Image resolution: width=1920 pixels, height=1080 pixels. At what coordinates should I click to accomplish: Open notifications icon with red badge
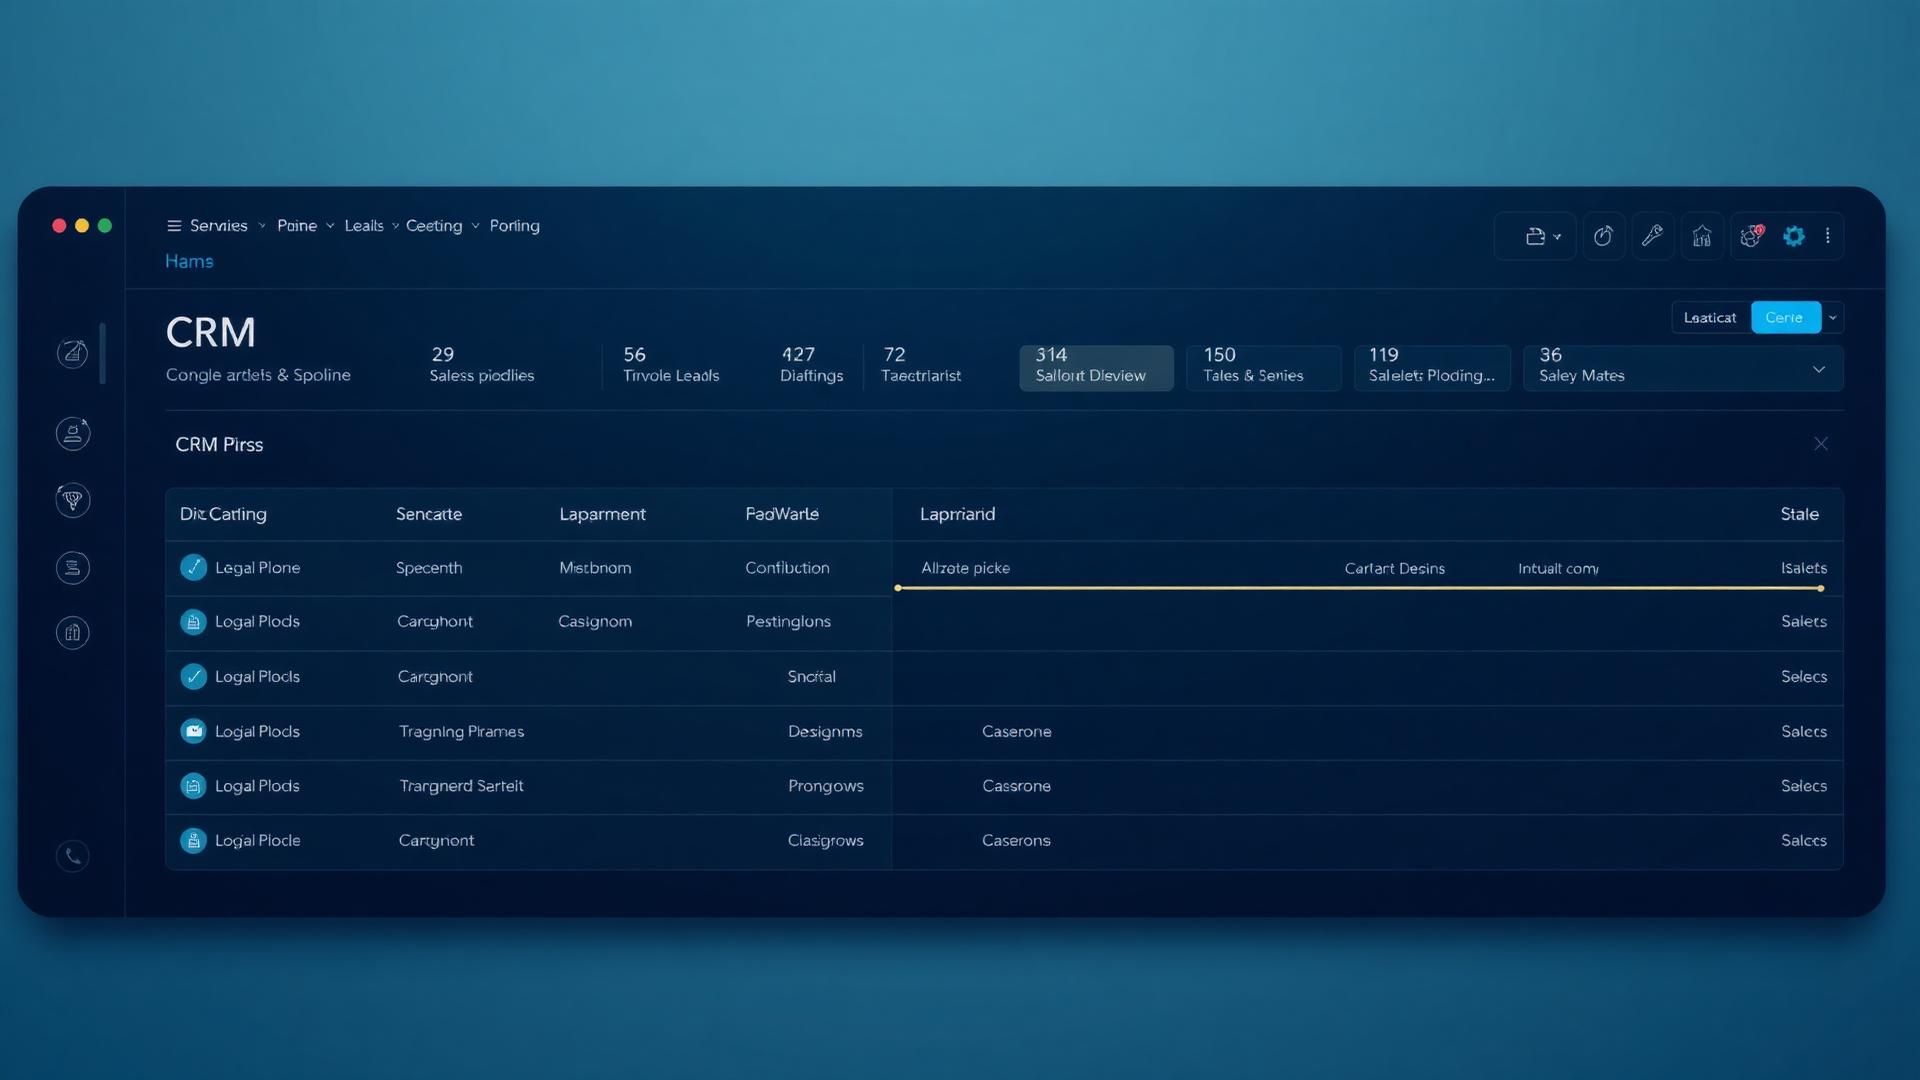[x=1751, y=236]
